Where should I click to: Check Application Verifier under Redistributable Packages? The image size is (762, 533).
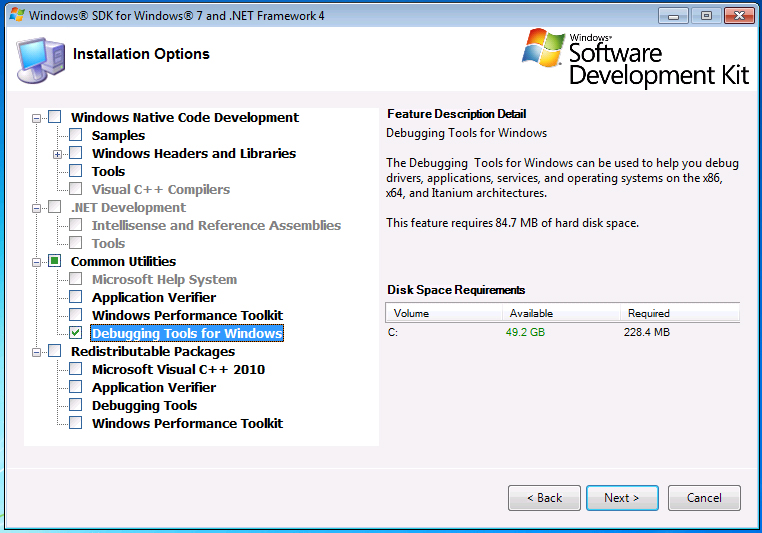(x=75, y=387)
